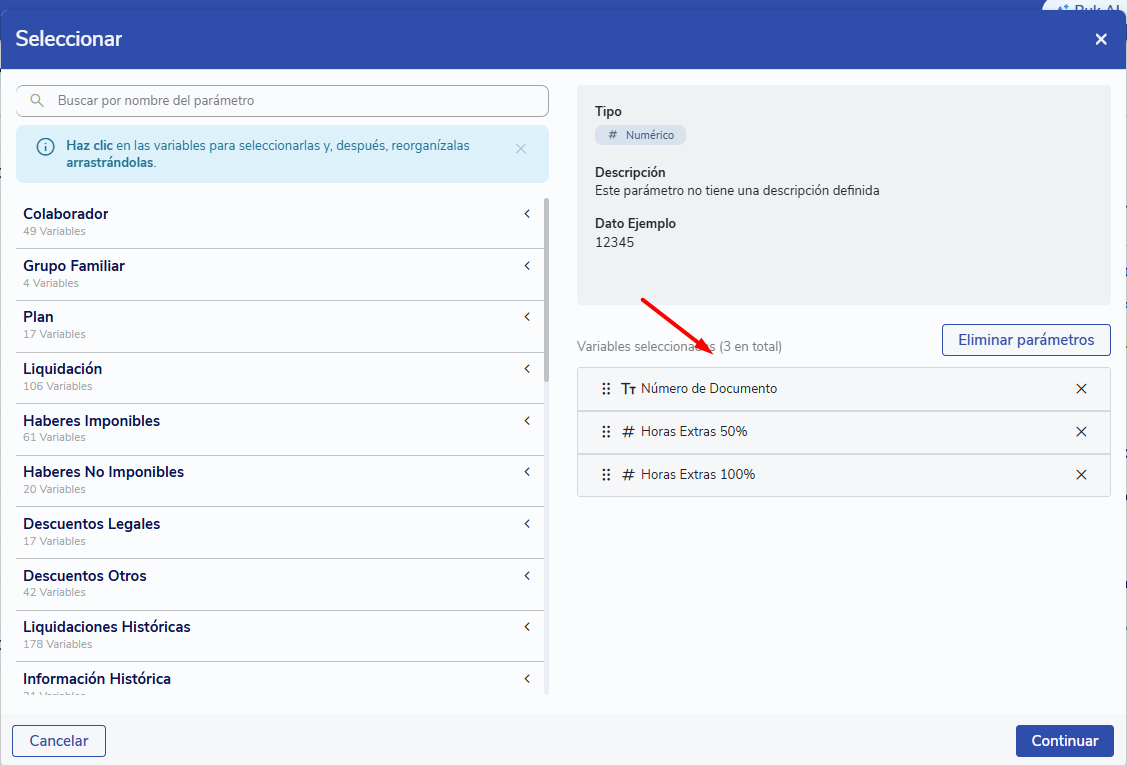This screenshot has width=1127, height=765.
Task: Close the Seleccionar dialog with the X icon
Action: pos(1100,40)
